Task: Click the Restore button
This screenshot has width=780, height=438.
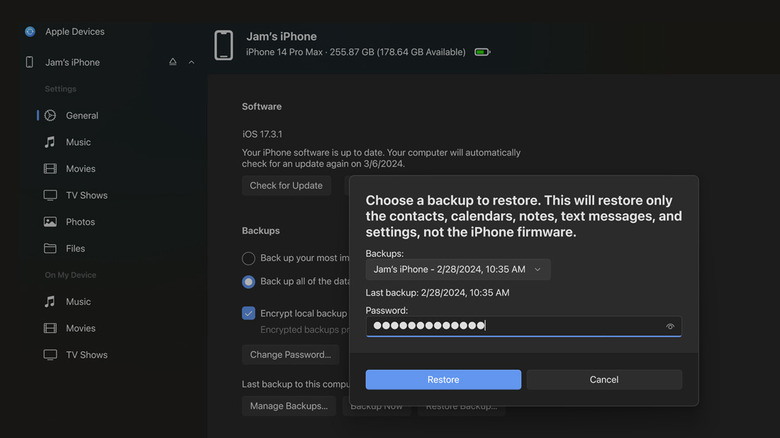Action: (x=443, y=380)
